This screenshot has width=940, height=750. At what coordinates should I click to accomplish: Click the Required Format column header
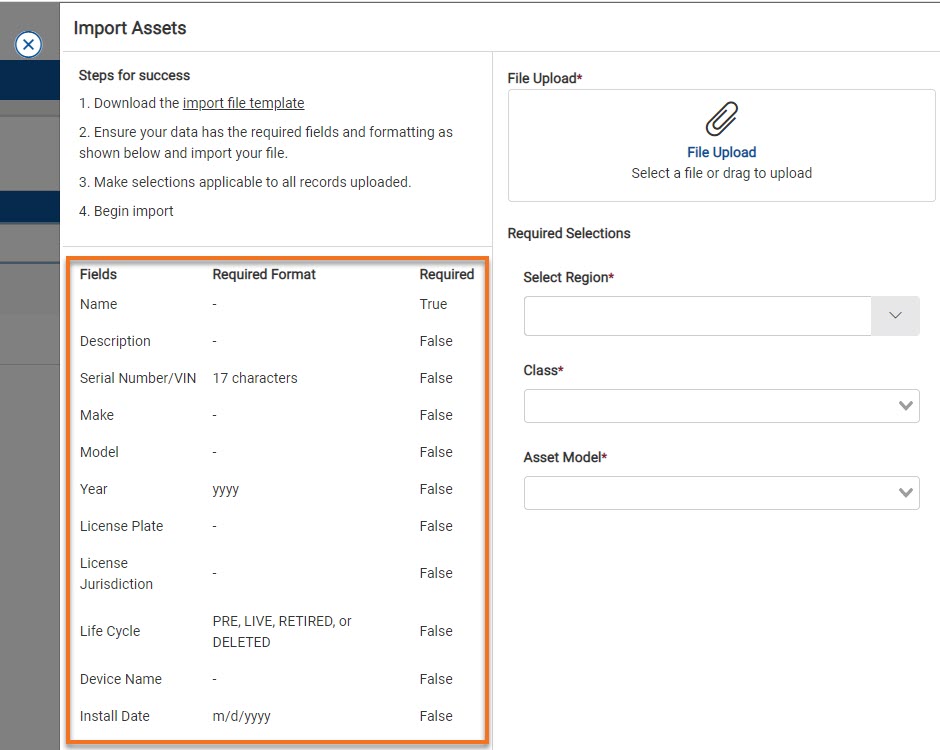click(264, 274)
